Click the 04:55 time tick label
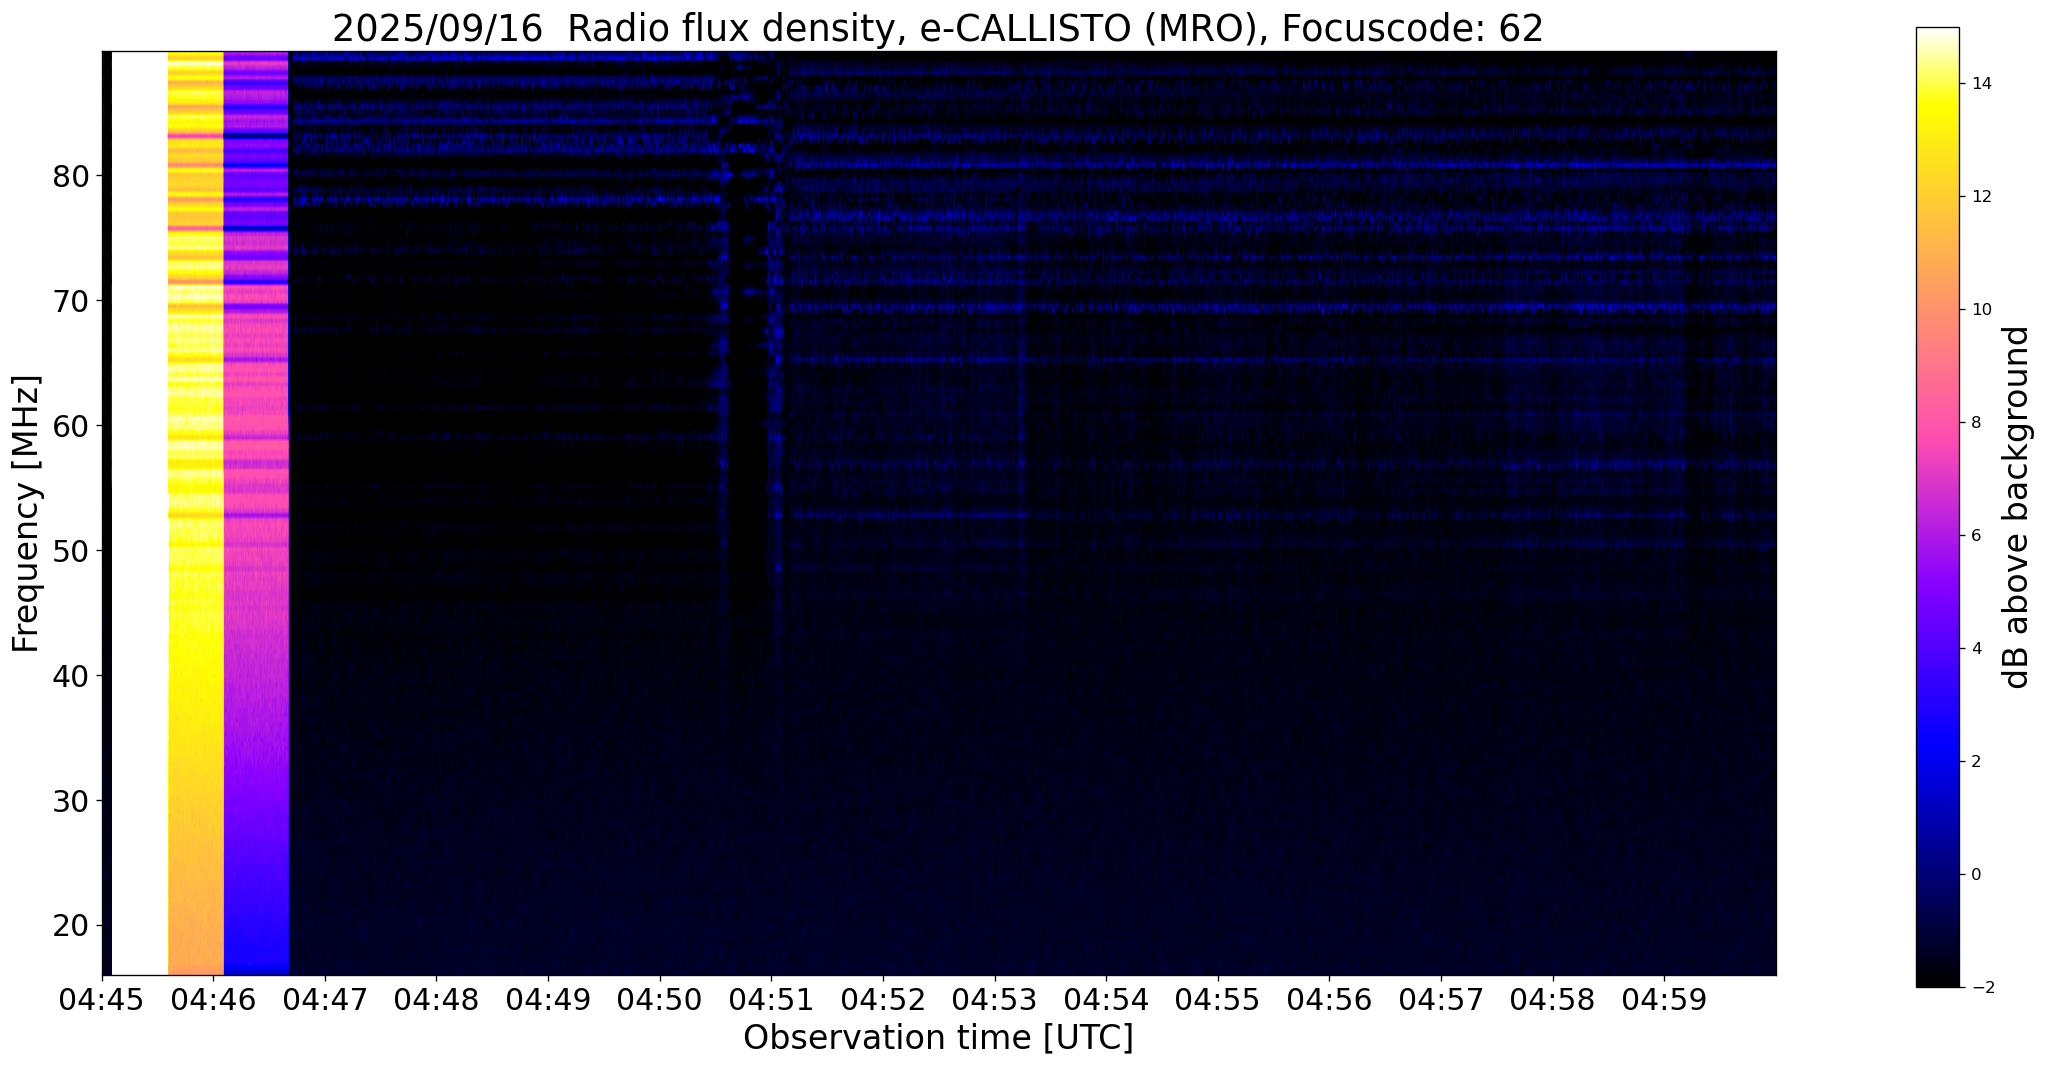The image size is (2047, 1067). click(1218, 1000)
